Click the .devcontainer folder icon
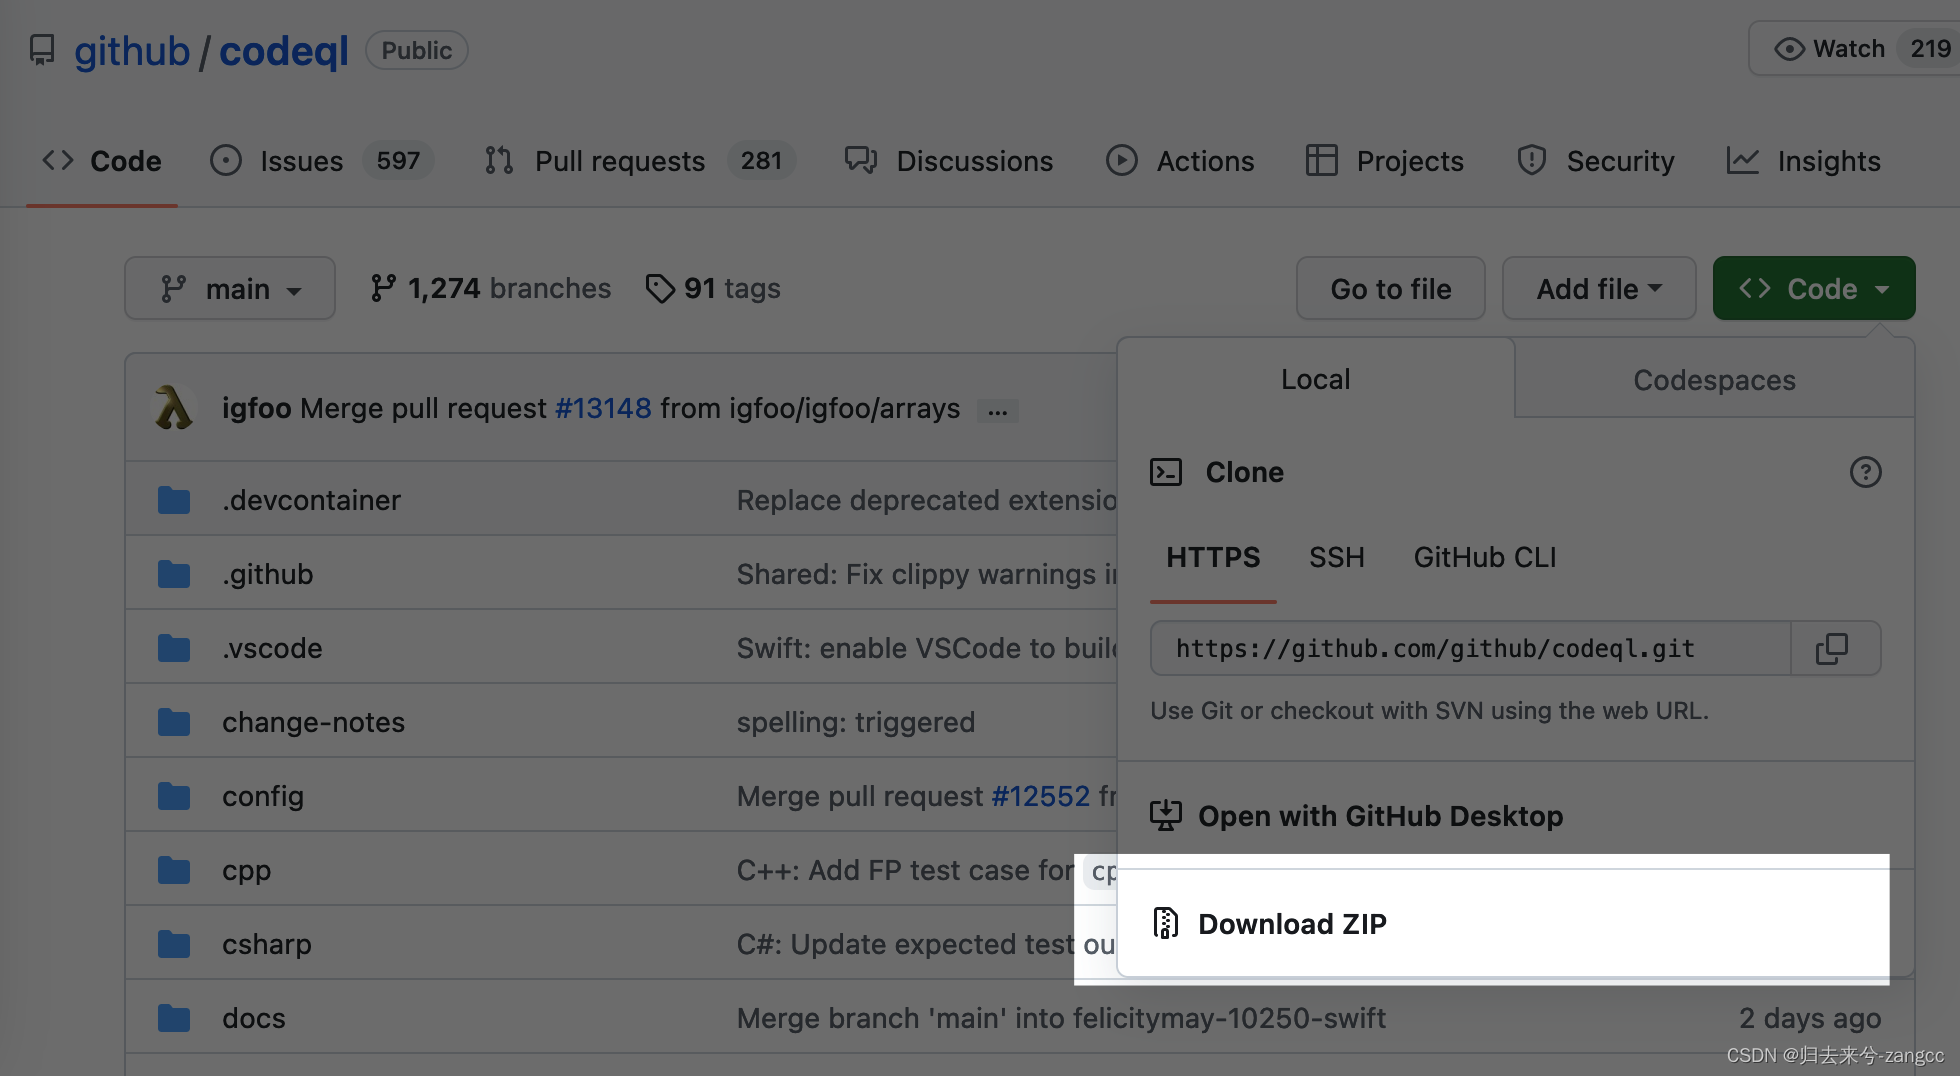 174,500
